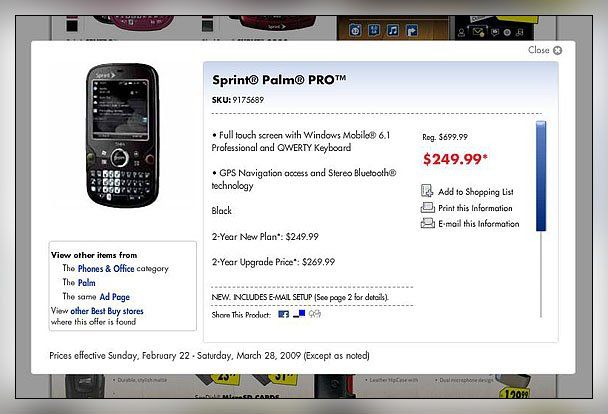The width and height of the screenshot is (608, 414).
Task: Click the scrollbar track below the blue thumb
Action: pyautogui.click(x=541, y=274)
